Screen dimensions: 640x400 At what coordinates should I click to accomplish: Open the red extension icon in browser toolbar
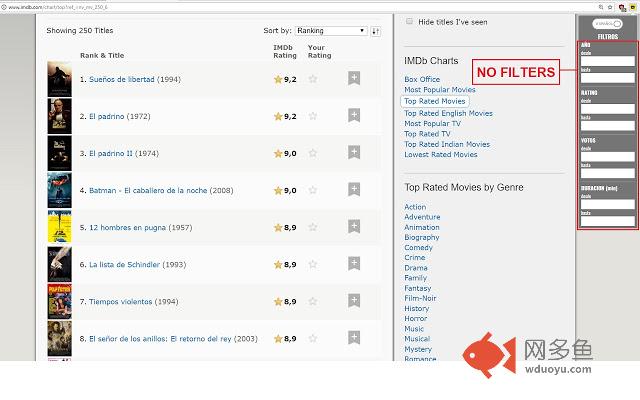pos(622,7)
